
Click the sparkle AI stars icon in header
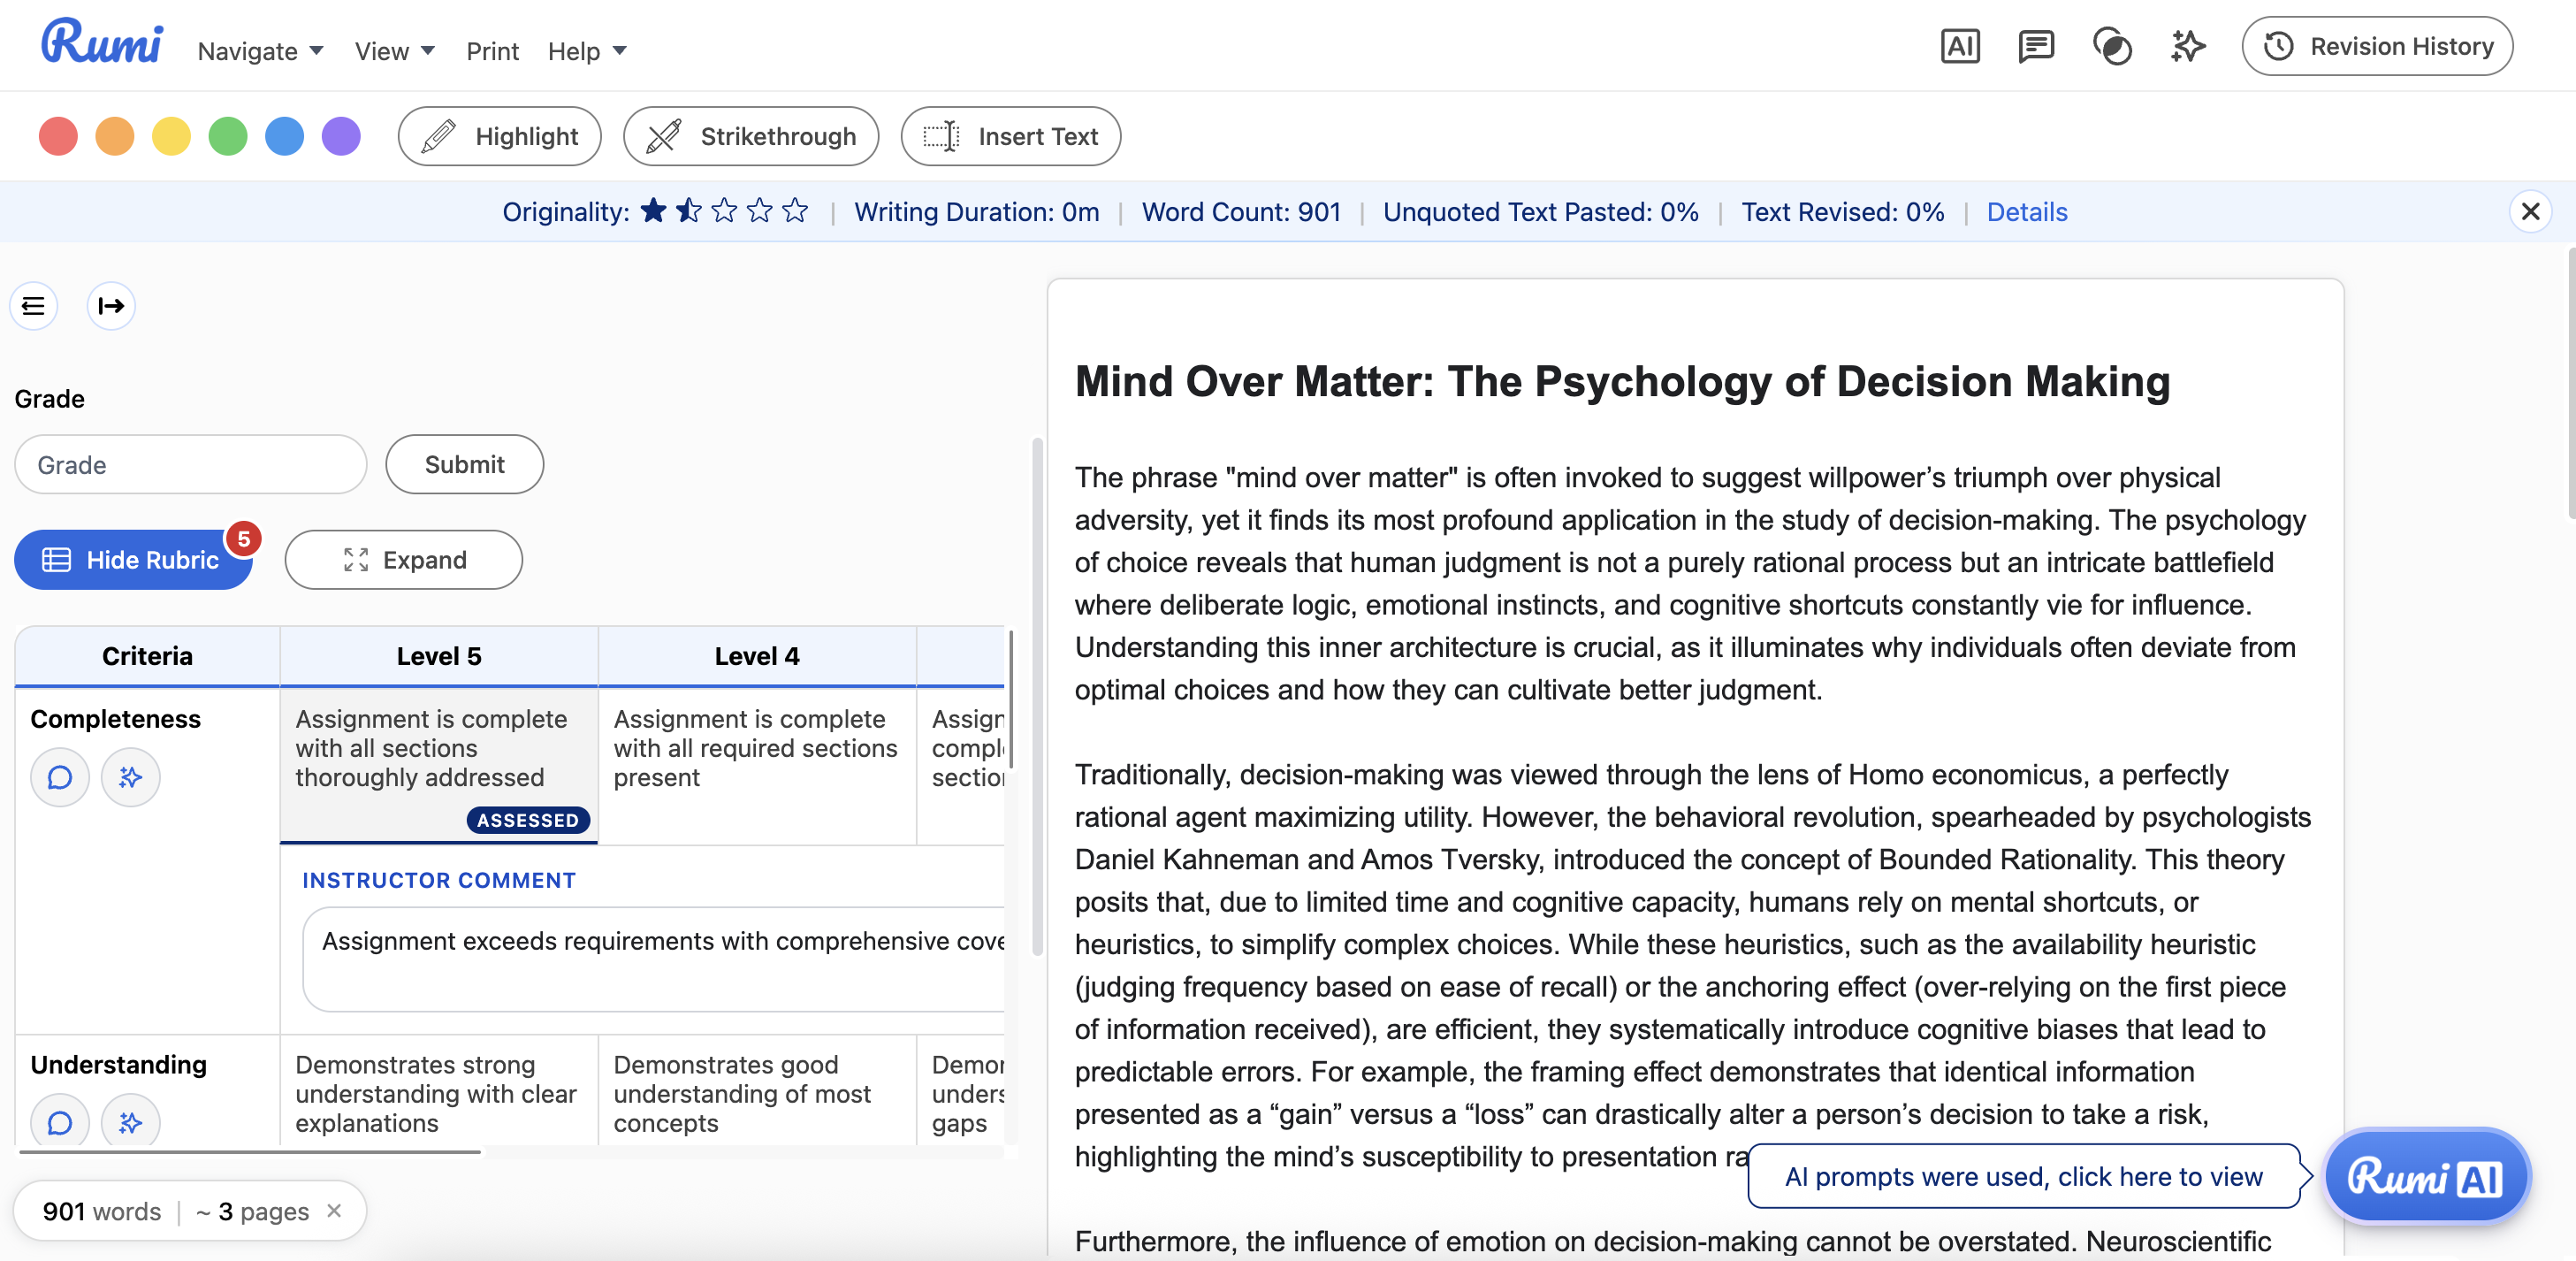click(2187, 46)
